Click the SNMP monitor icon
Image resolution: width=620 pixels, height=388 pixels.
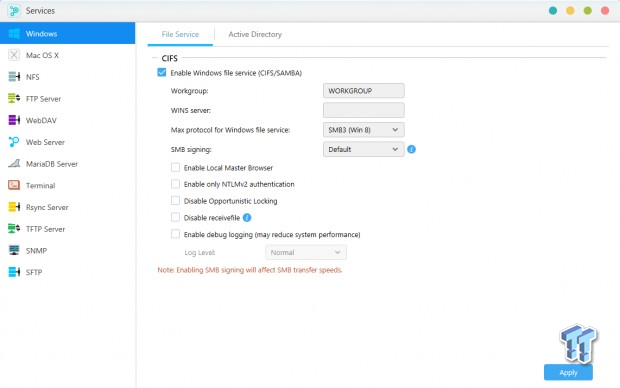14,250
